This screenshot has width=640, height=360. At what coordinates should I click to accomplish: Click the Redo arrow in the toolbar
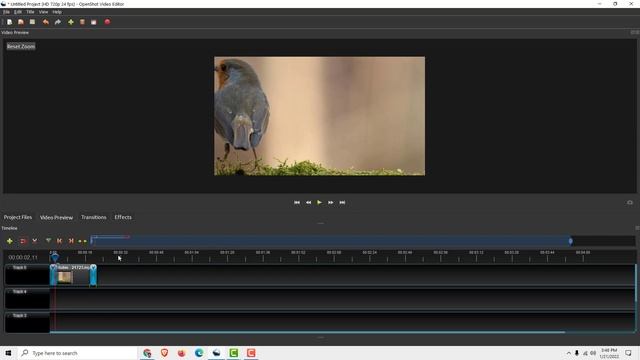point(58,22)
